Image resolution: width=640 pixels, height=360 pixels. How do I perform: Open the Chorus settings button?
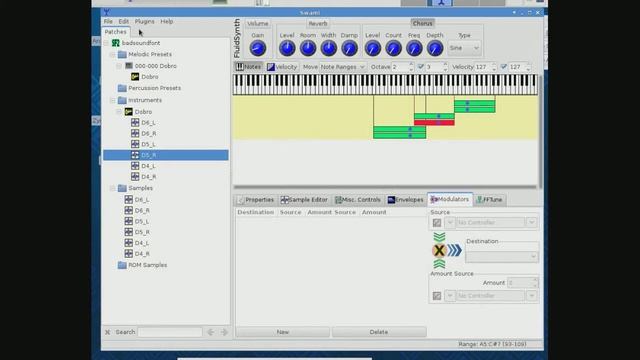point(422,23)
